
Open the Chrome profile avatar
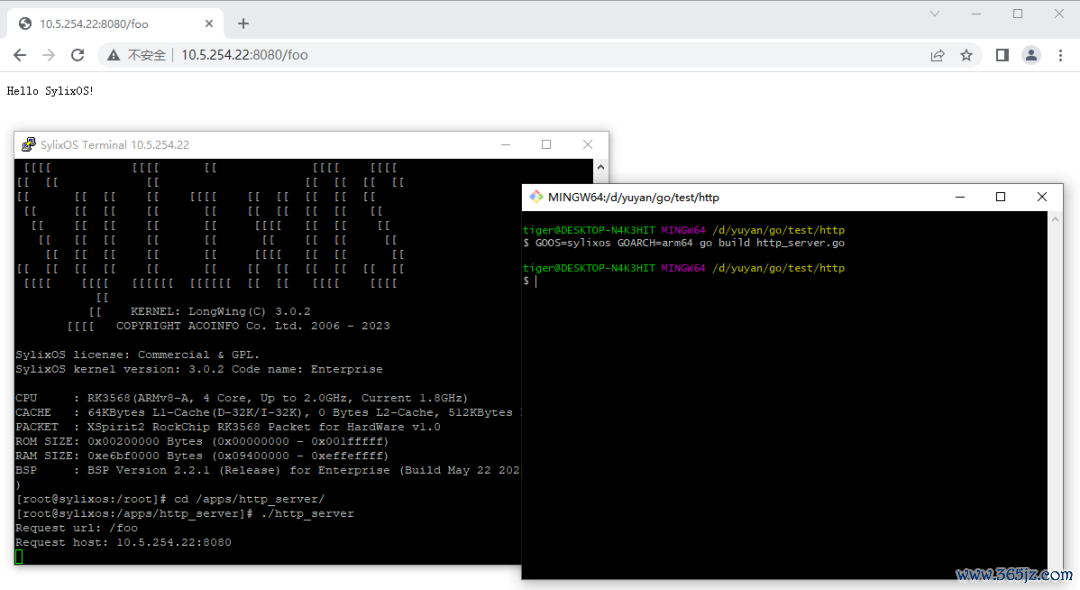1031,55
